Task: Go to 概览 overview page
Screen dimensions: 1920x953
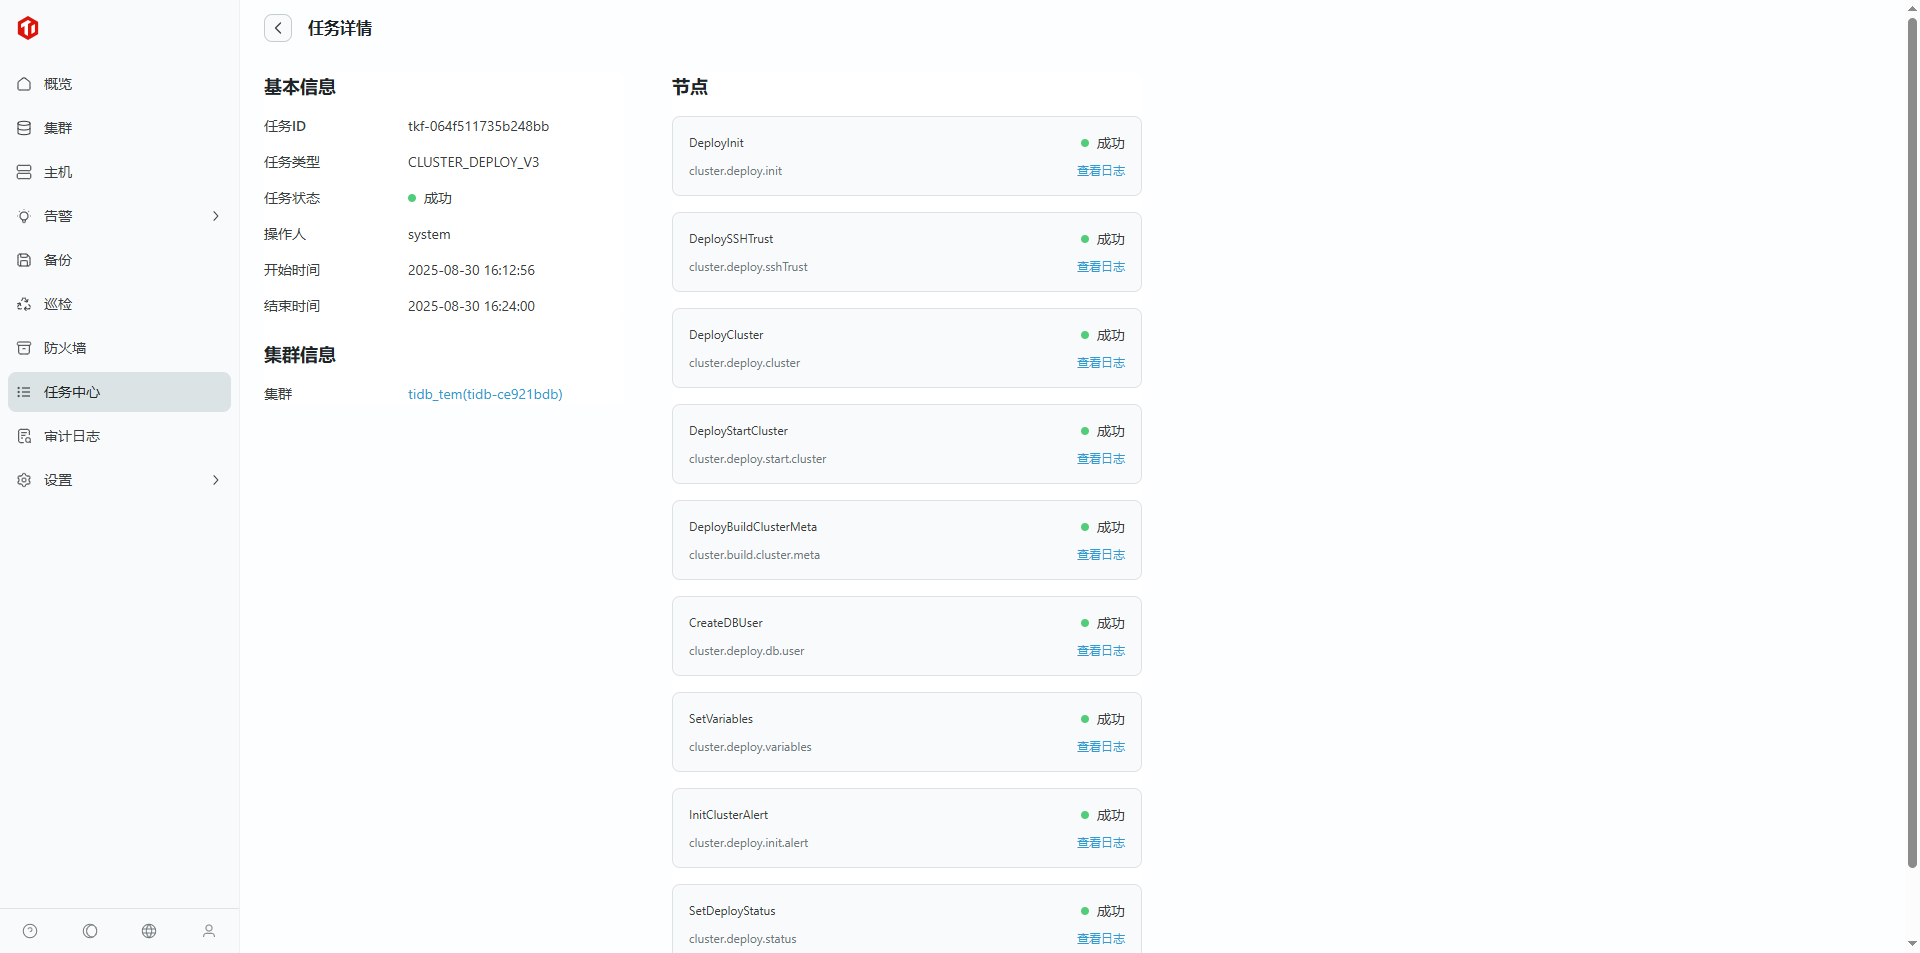Action: (58, 84)
